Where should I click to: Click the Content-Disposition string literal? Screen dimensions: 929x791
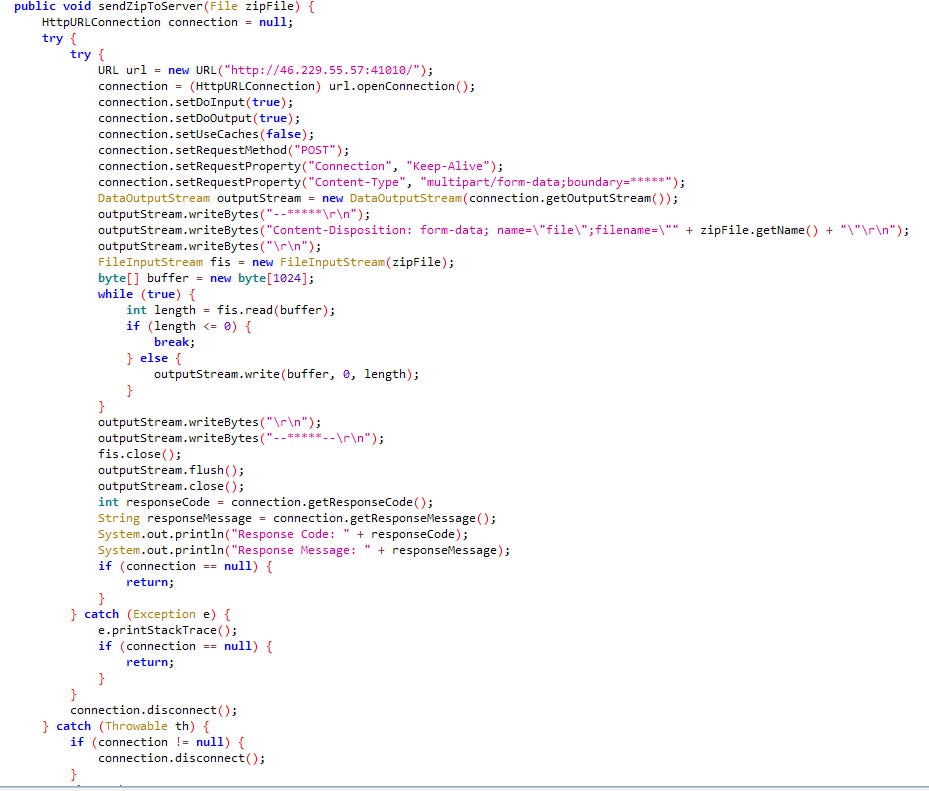472,230
